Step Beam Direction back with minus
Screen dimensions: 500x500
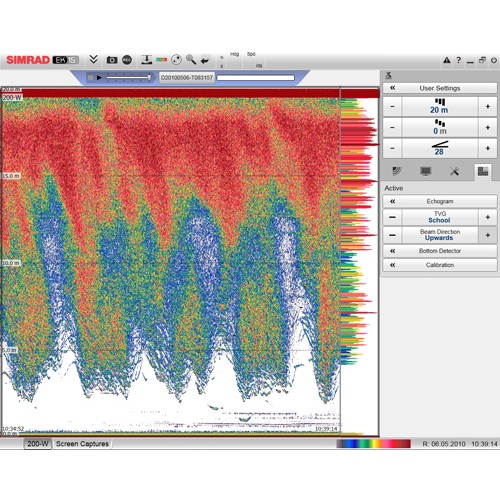click(x=392, y=235)
